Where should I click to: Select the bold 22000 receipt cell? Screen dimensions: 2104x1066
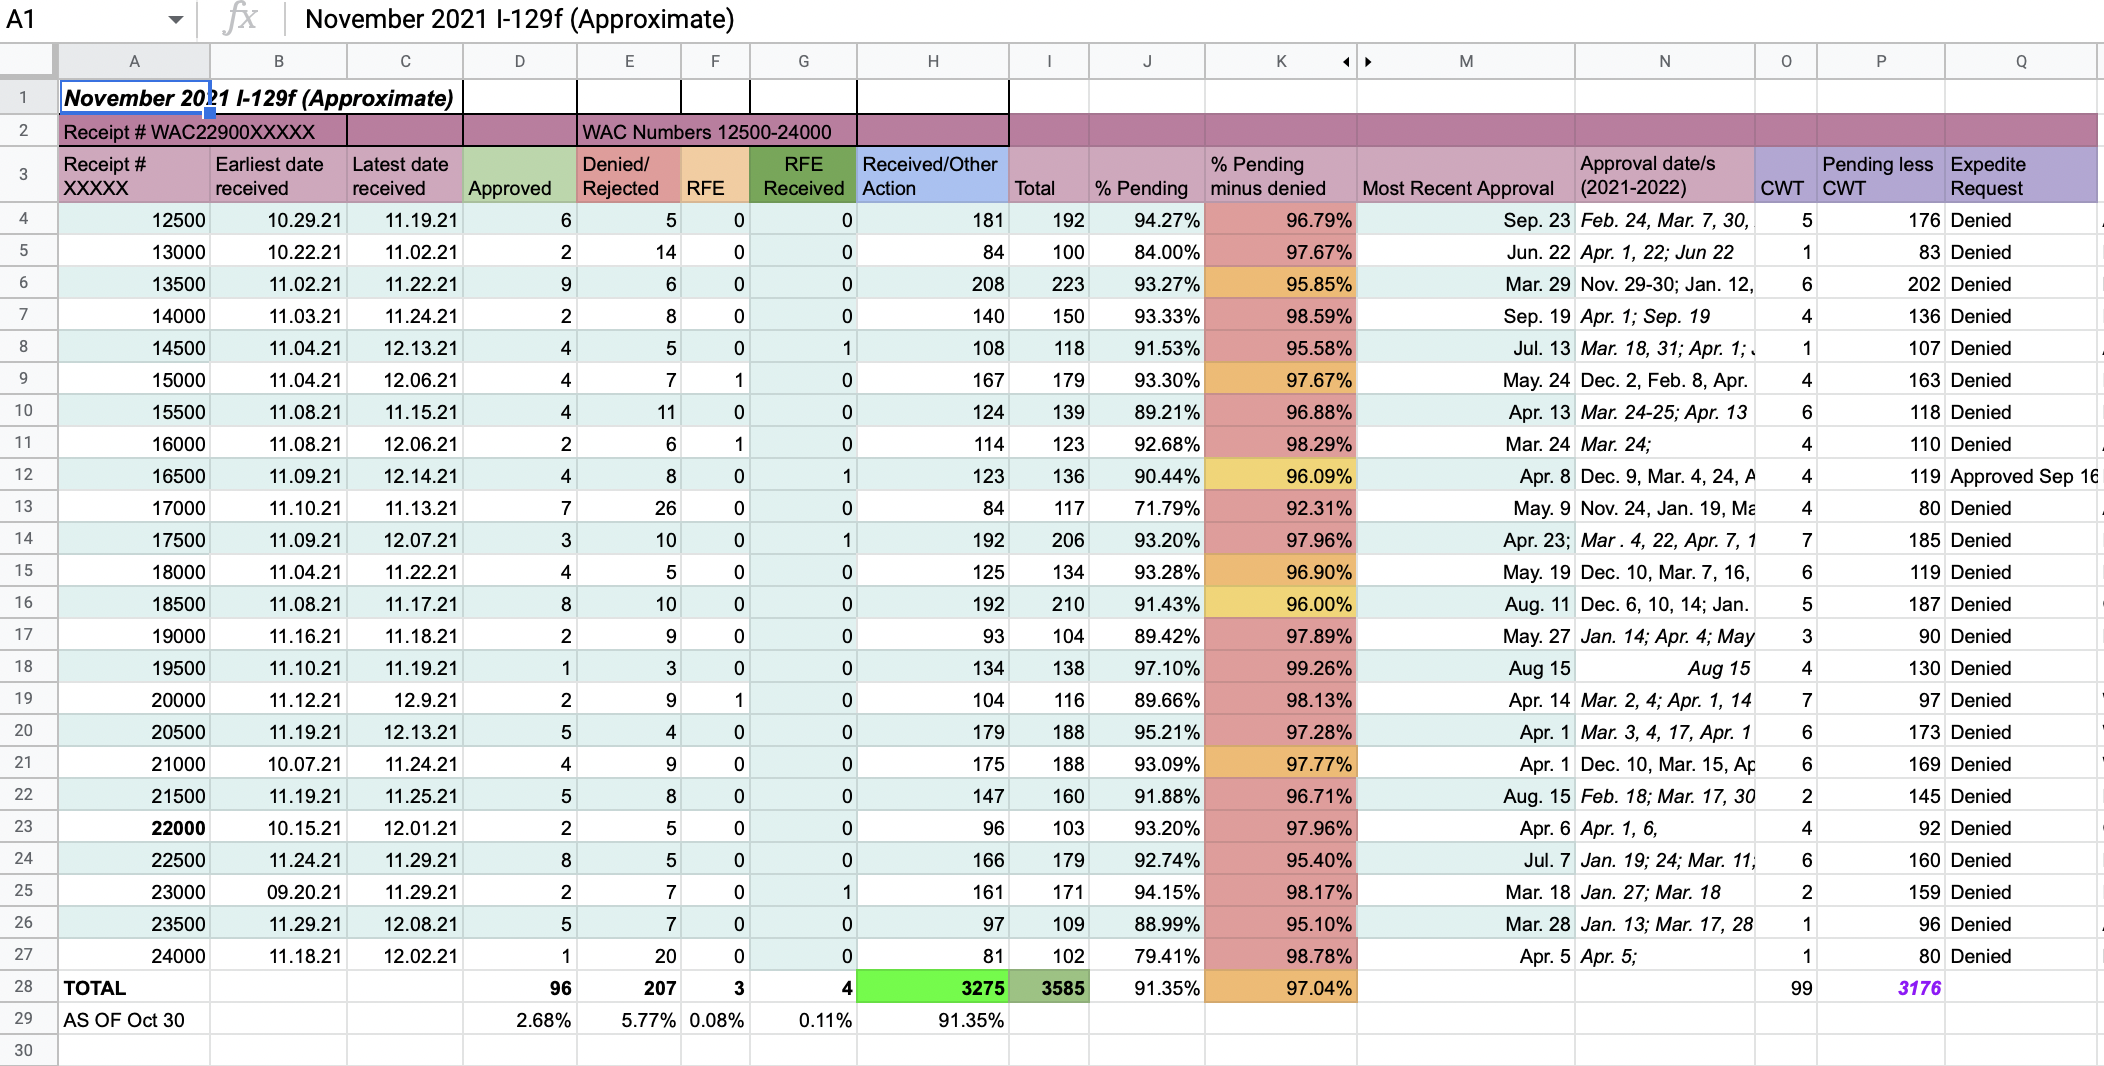point(134,828)
